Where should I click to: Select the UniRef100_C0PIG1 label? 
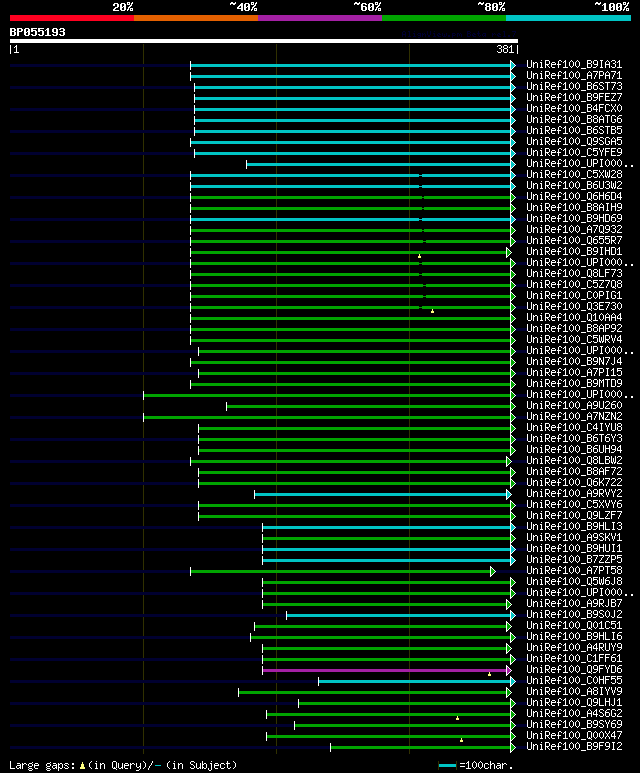(574, 296)
